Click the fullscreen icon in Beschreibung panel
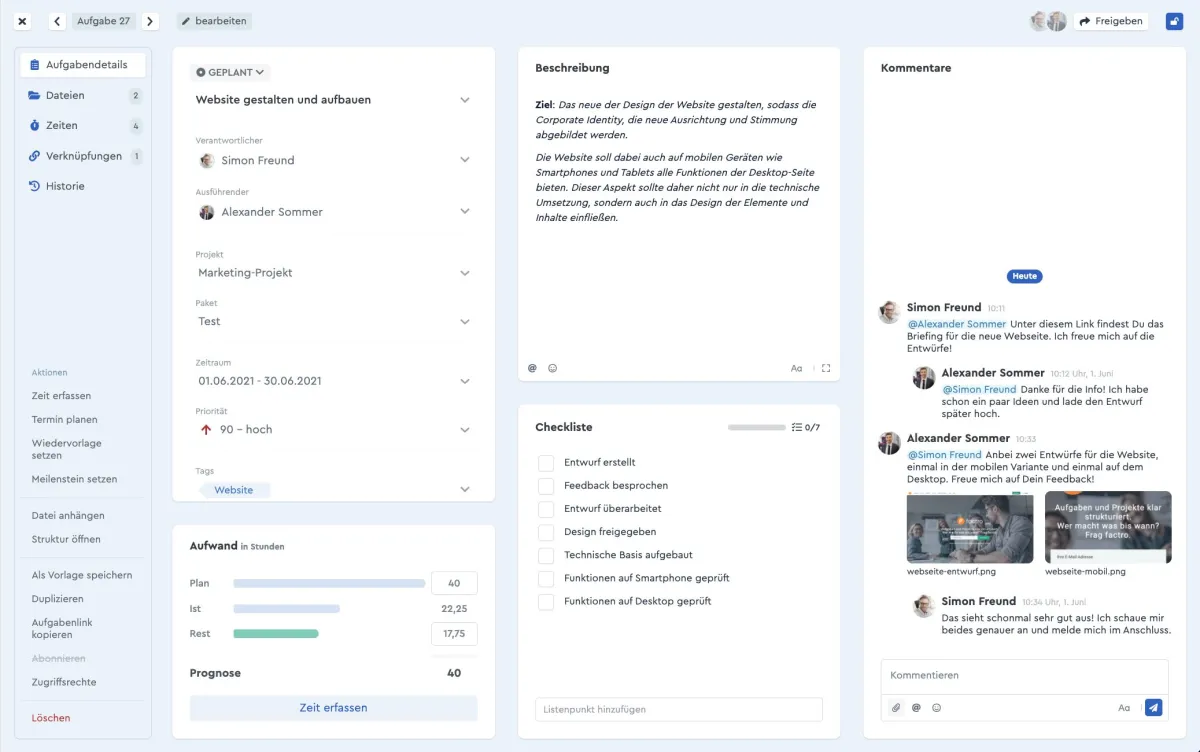Image resolution: width=1200 pixels, height=752 pixels. [x=826, y=368]
